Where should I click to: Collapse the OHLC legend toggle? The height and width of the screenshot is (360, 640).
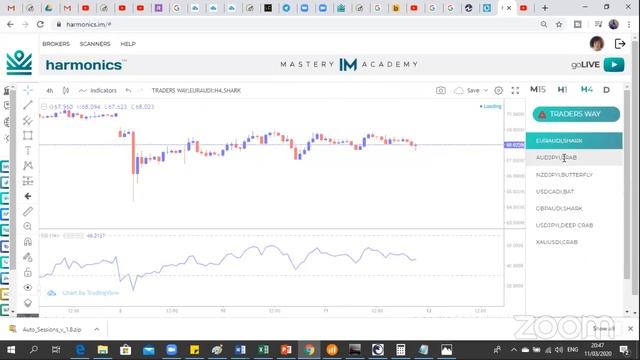44,107
